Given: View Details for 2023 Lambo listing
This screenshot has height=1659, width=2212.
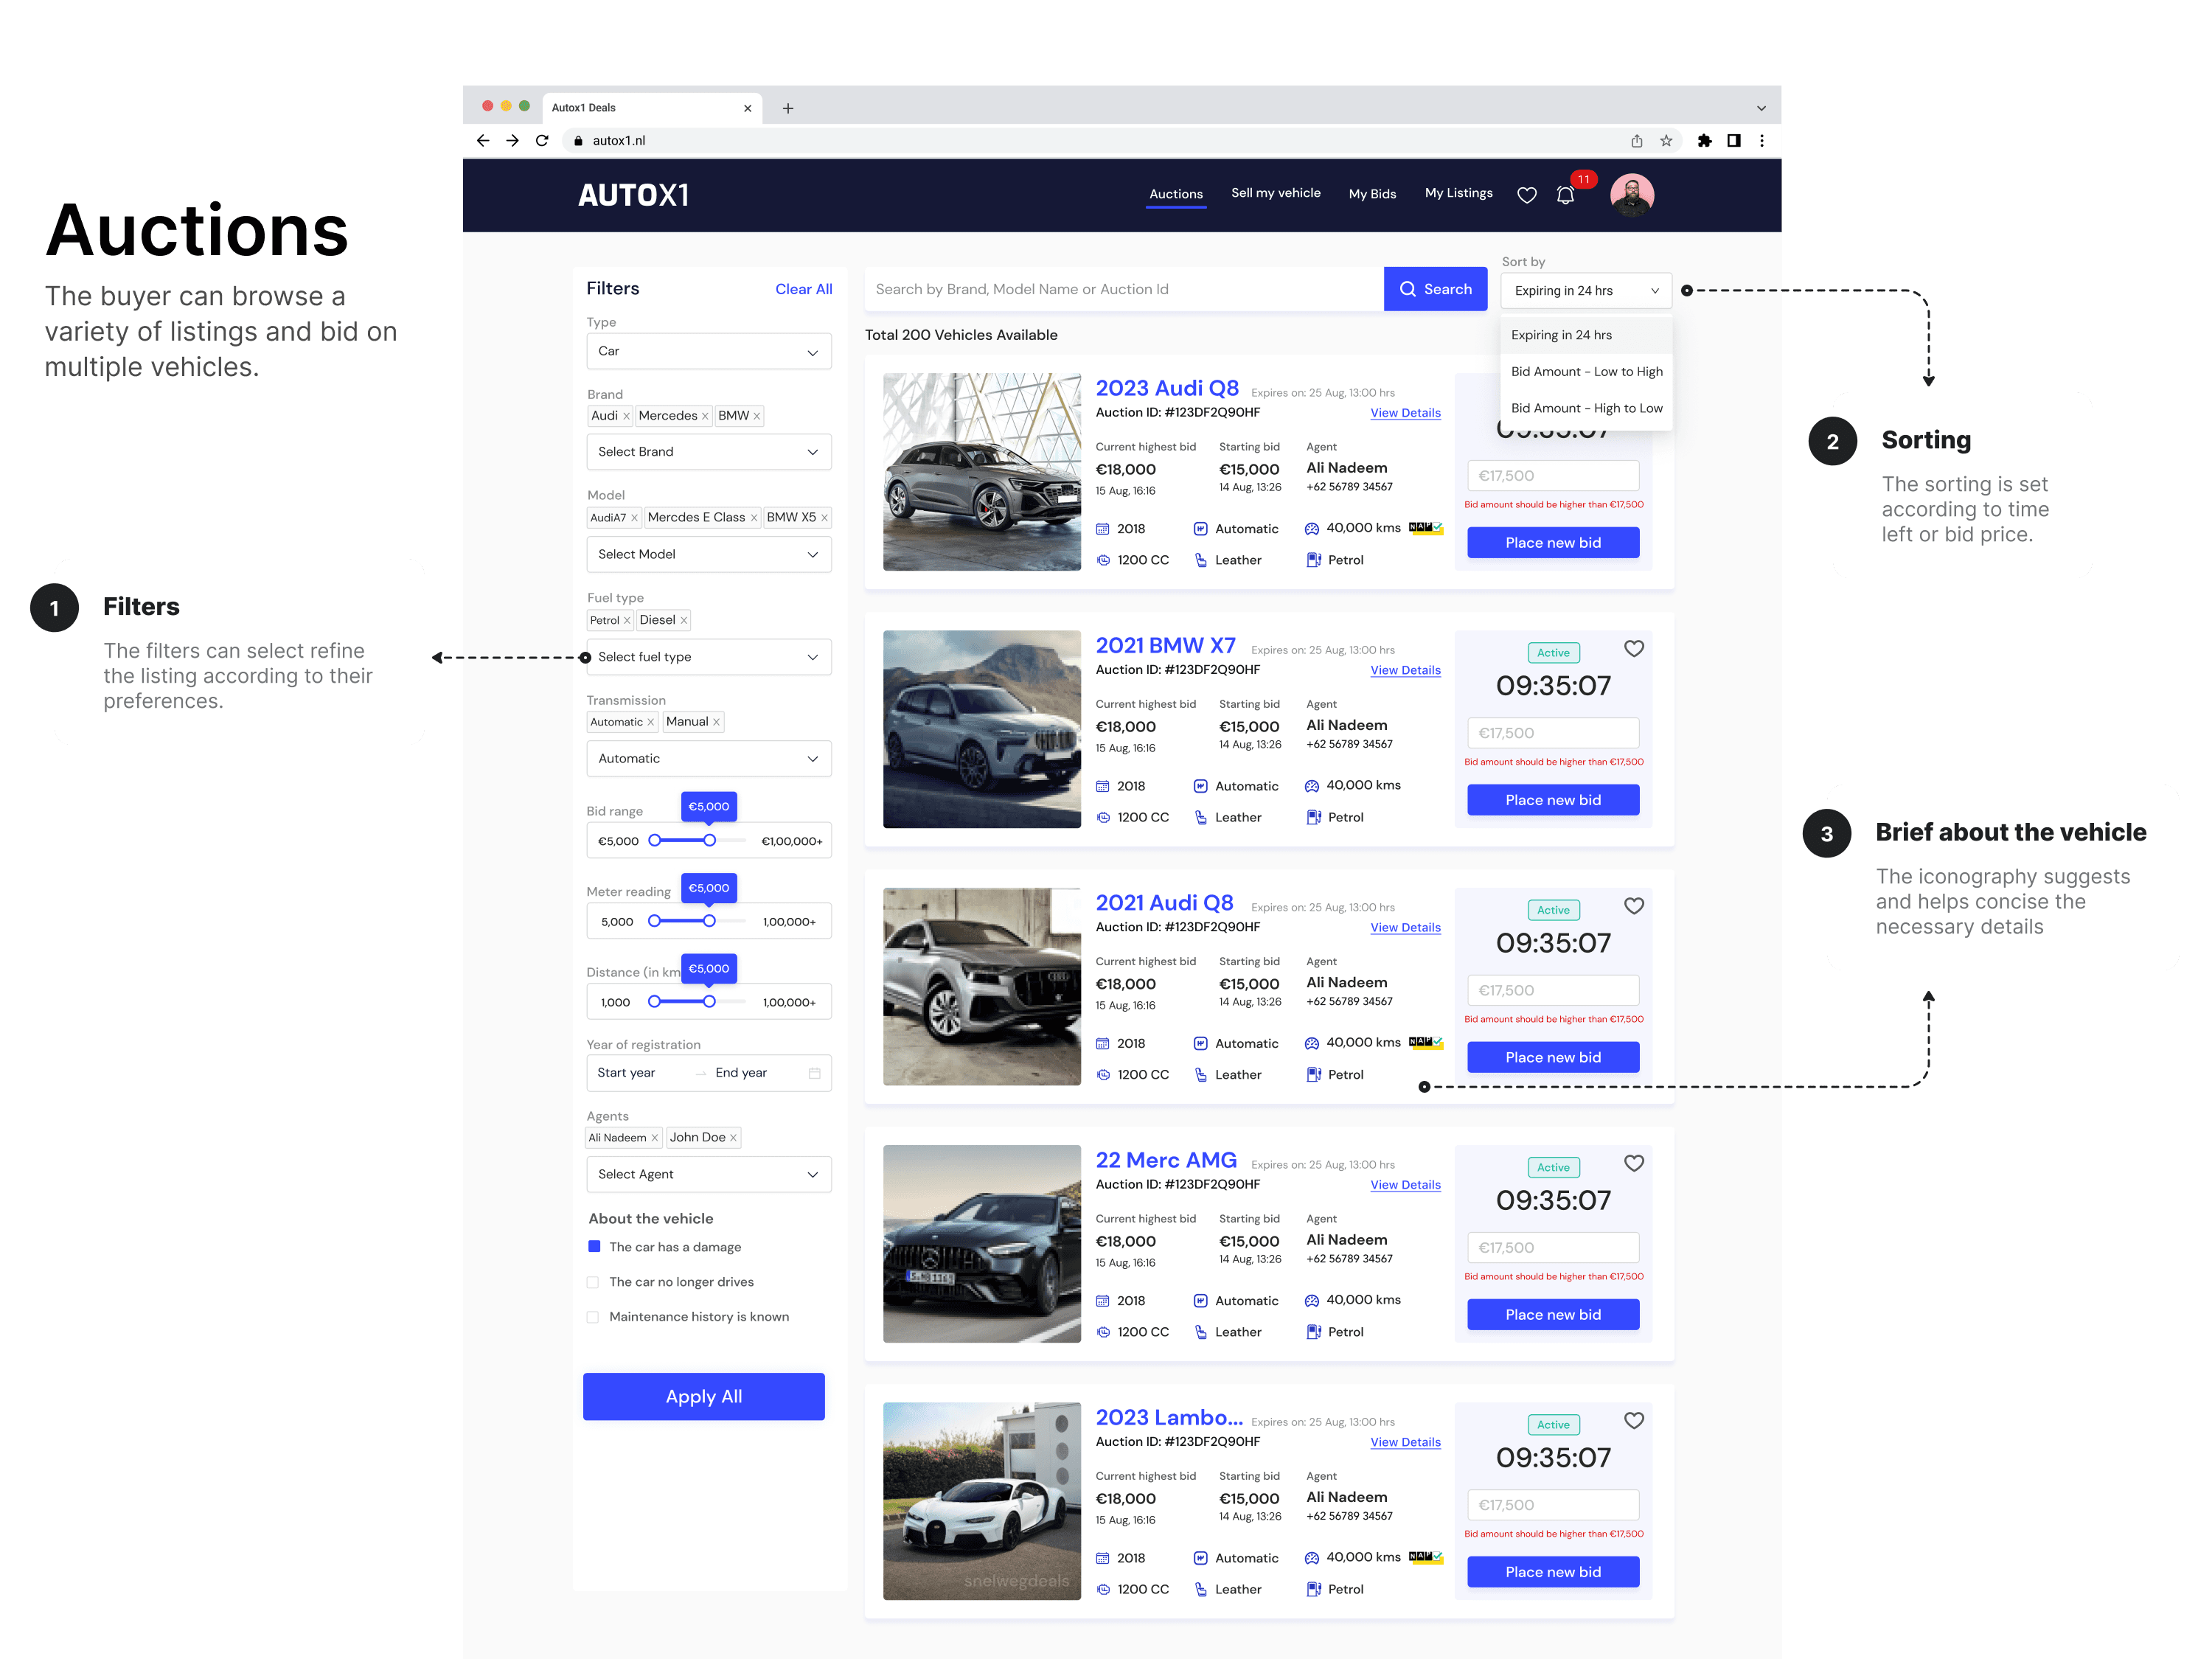Looking at the screenshot, I should point(1405,1442).
